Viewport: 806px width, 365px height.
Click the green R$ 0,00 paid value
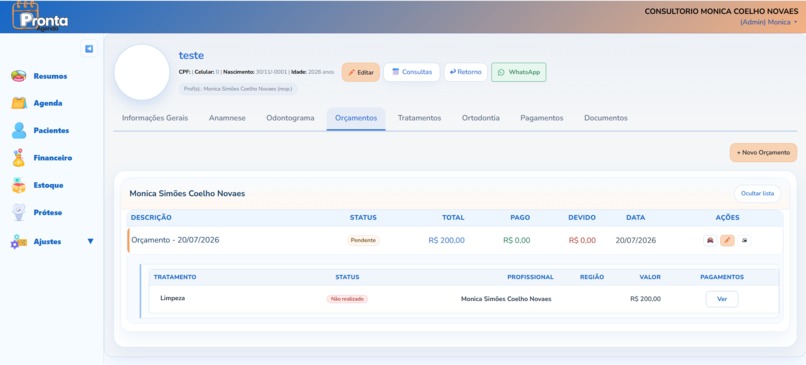[x=517, y=240]
